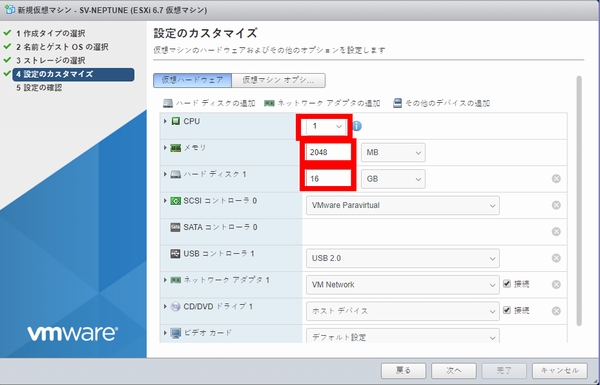
Task: Remove SCSI controller 0 with its X icon
Action: click(556, 205)
